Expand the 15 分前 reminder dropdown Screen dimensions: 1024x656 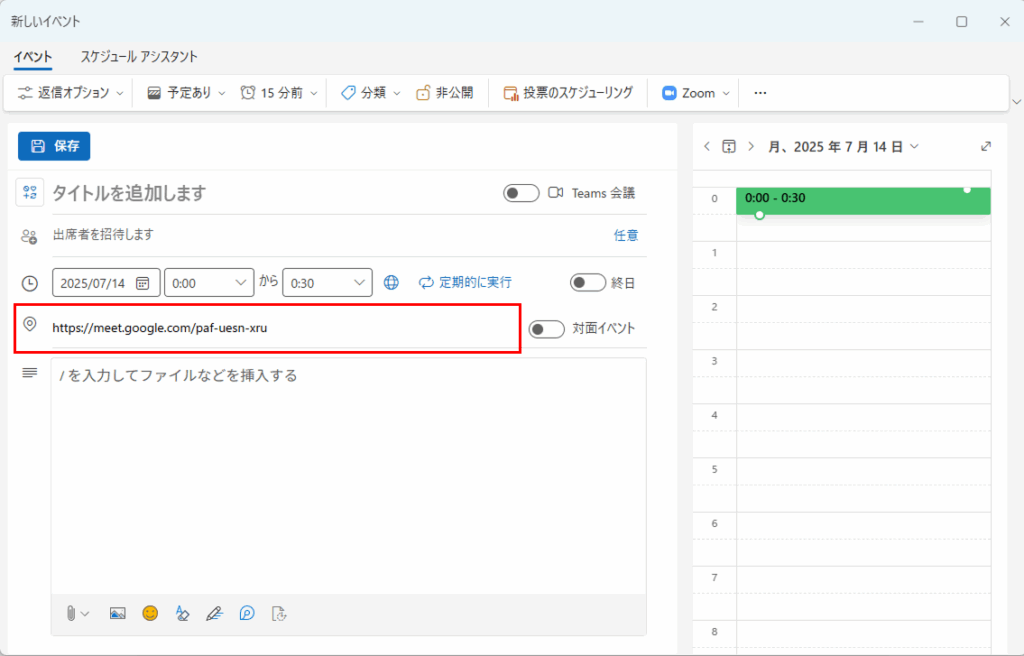[279, 93]
